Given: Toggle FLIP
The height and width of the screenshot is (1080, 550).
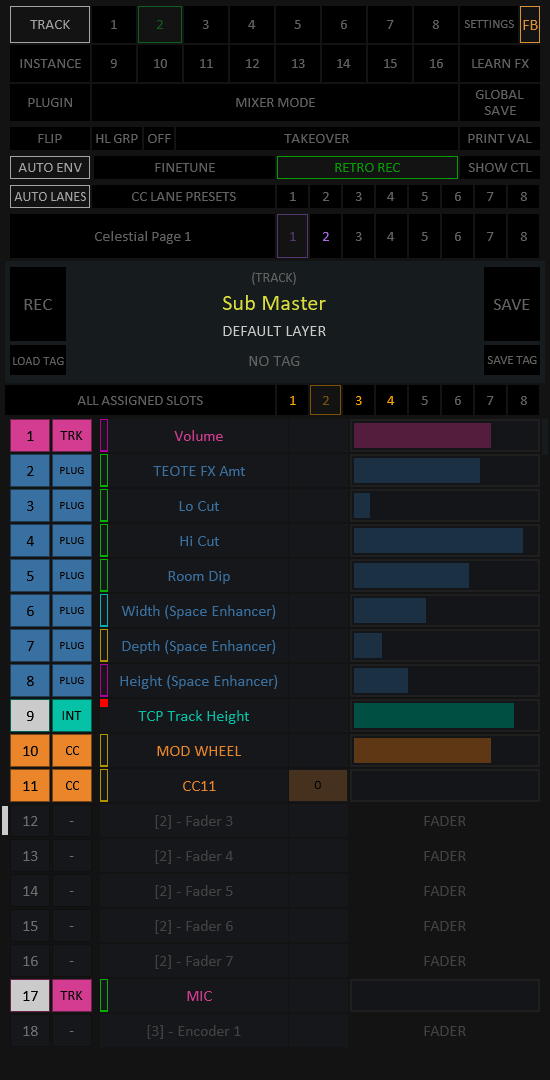Looking at the screenshot, I should point(50,138).
